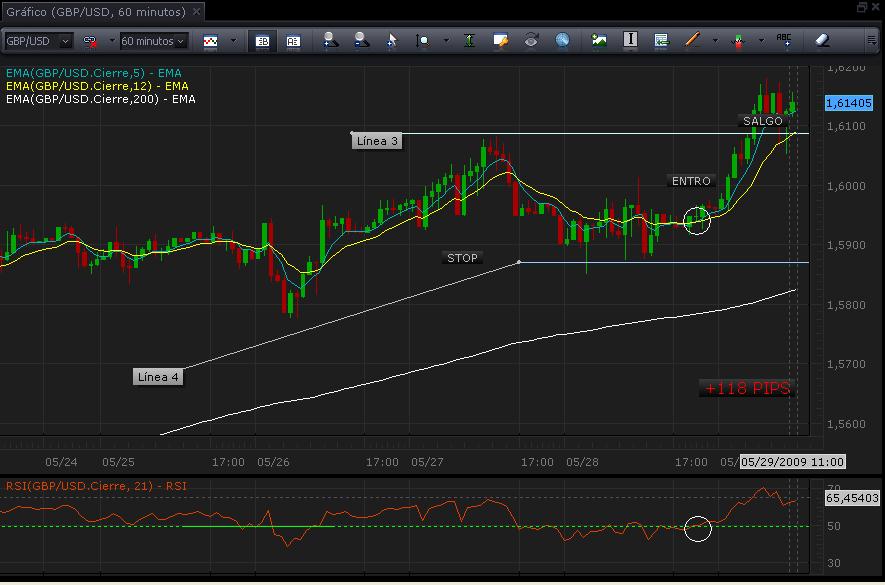Open the toolbar options menu at far right

(x=871, y=41)
